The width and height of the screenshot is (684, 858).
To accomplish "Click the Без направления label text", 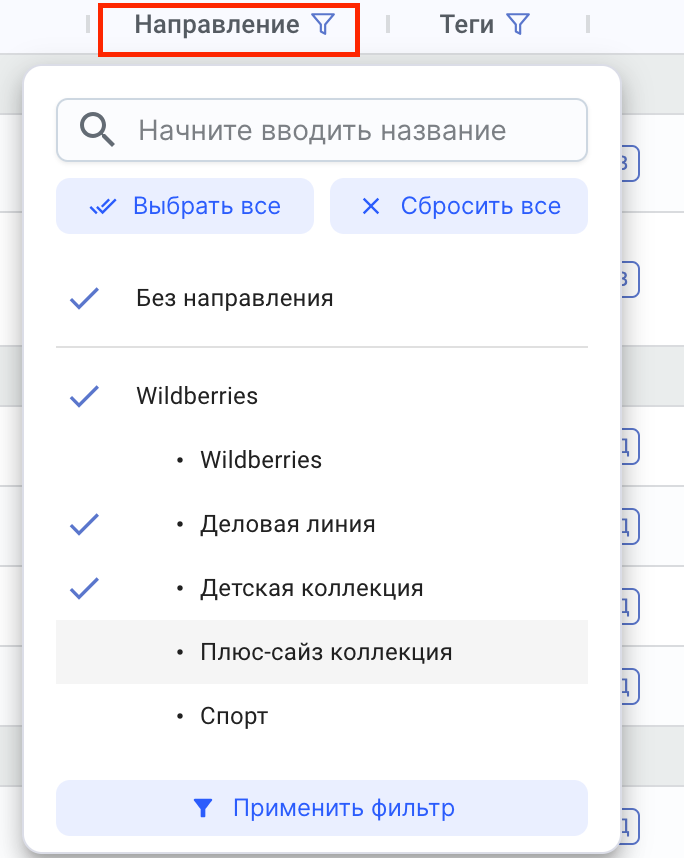I will tap(235, 298).
